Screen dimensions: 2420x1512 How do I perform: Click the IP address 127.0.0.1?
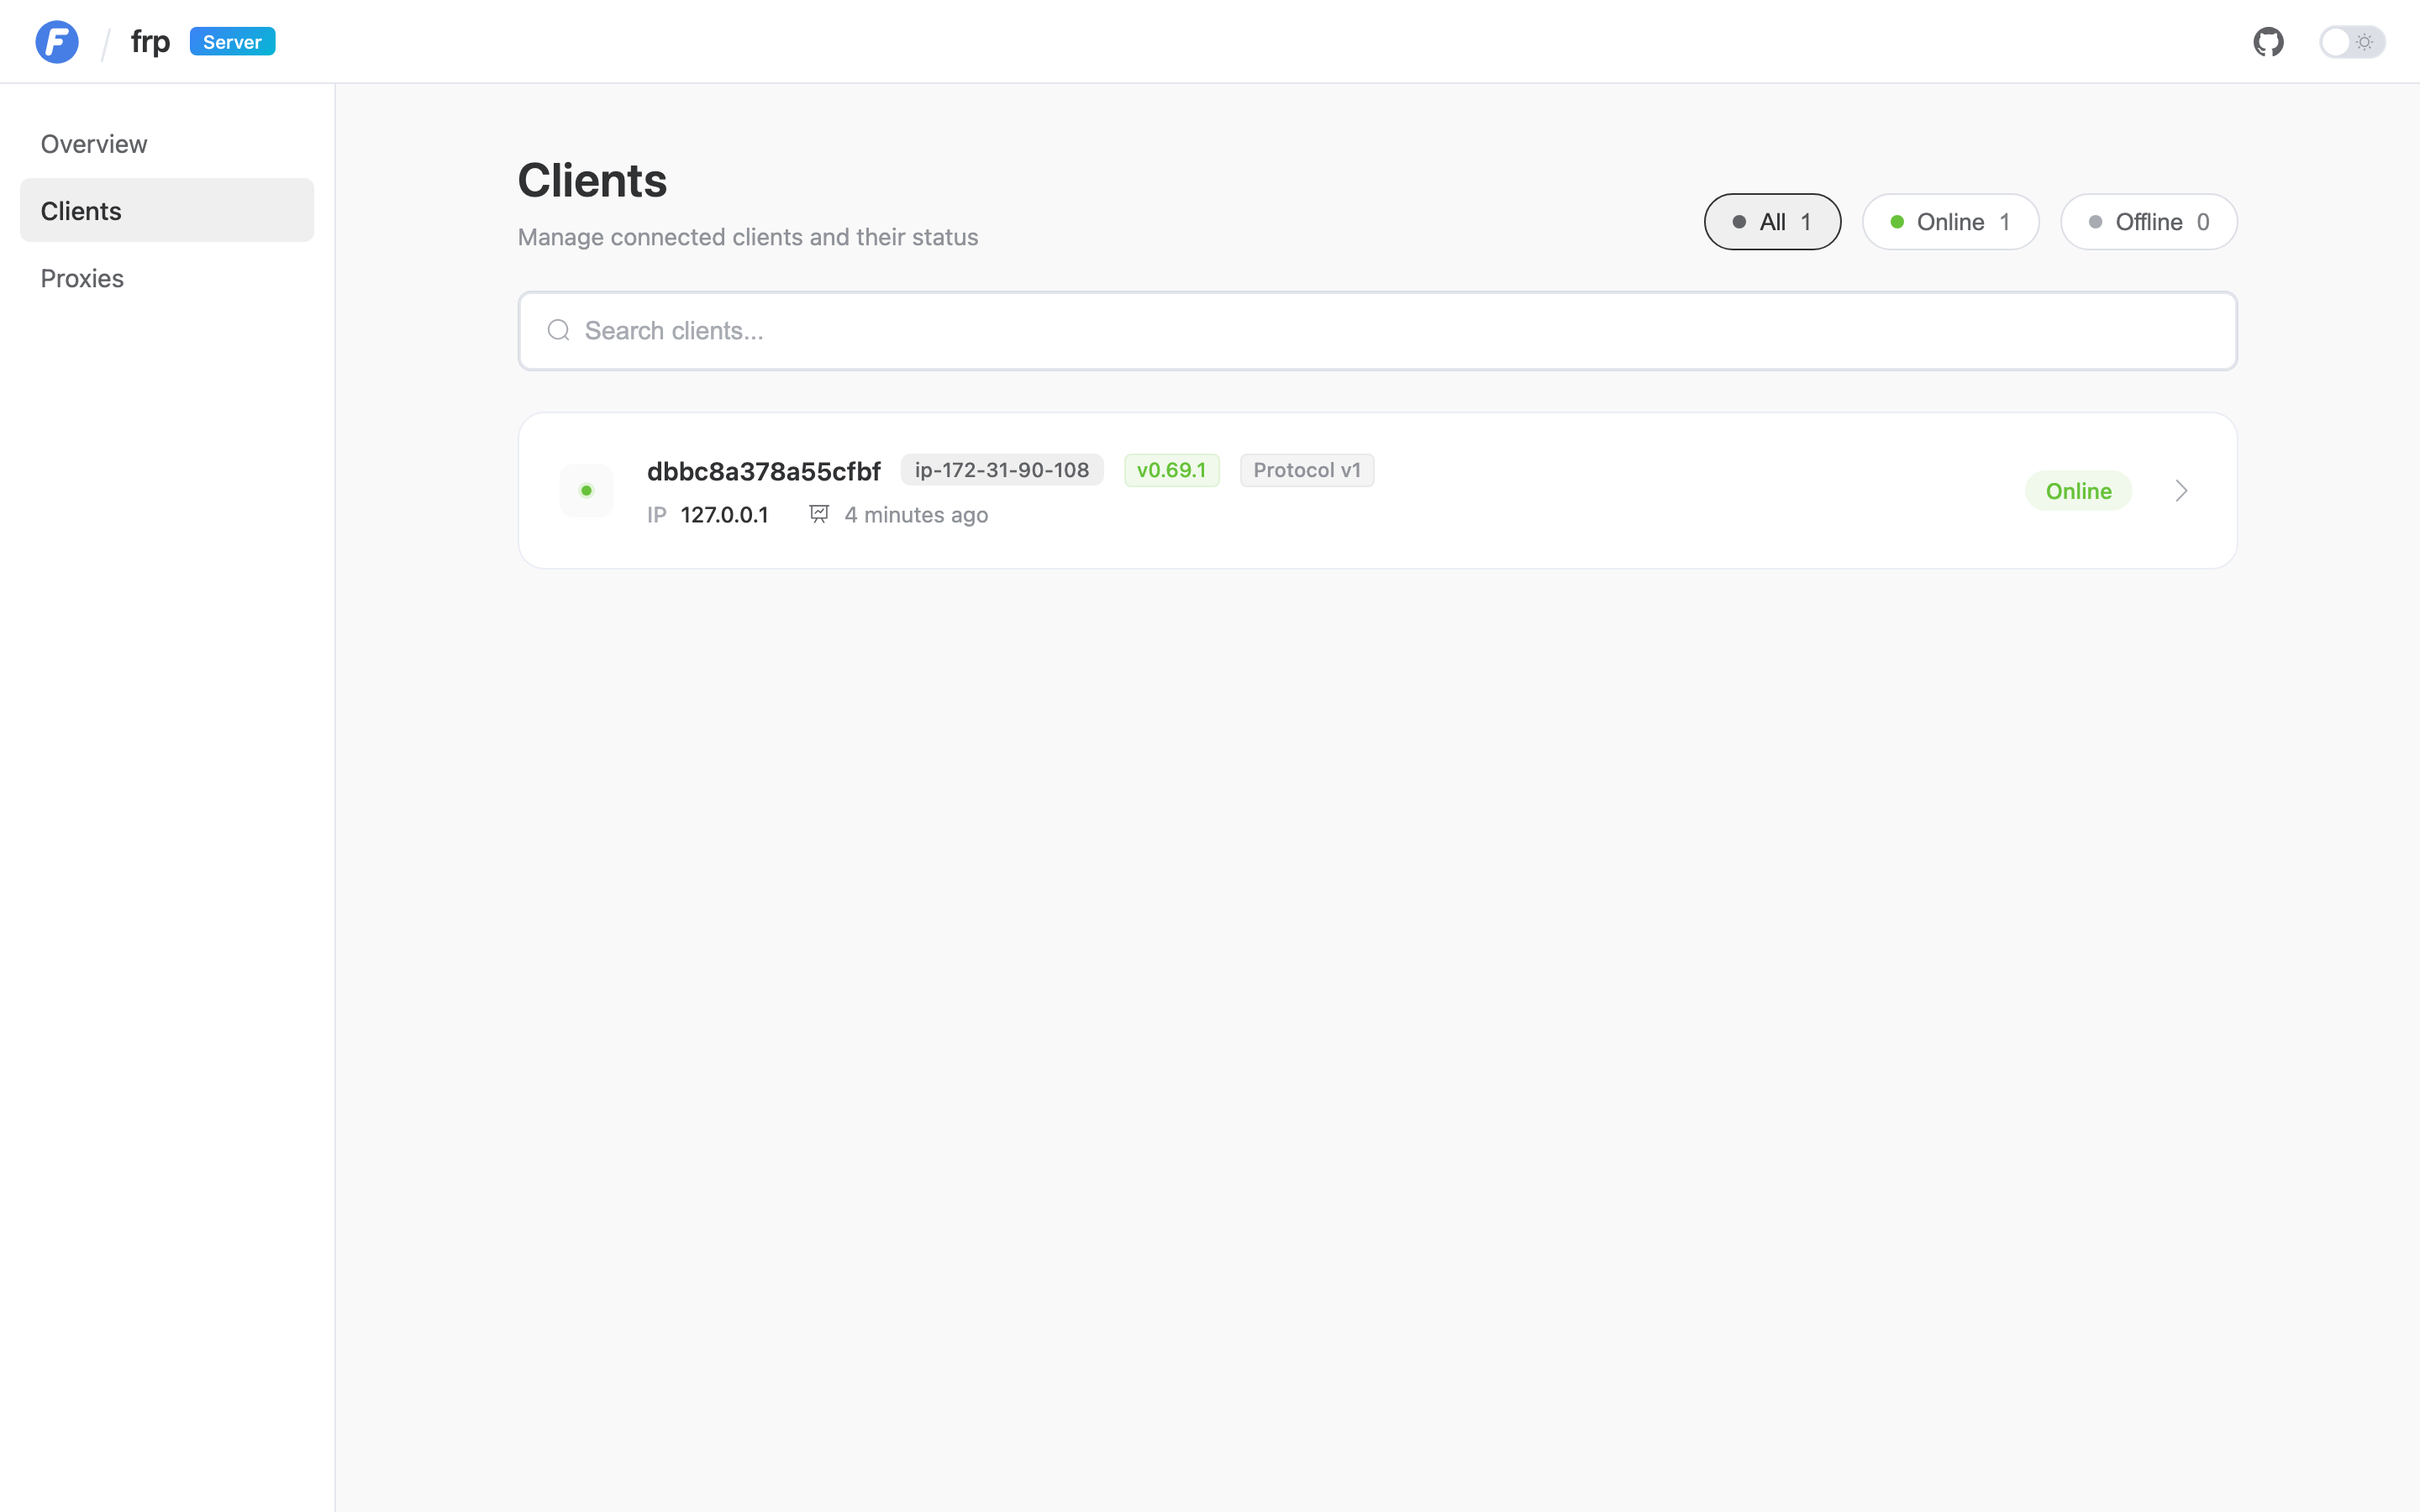pyautogui.click(x=724, y=514)
